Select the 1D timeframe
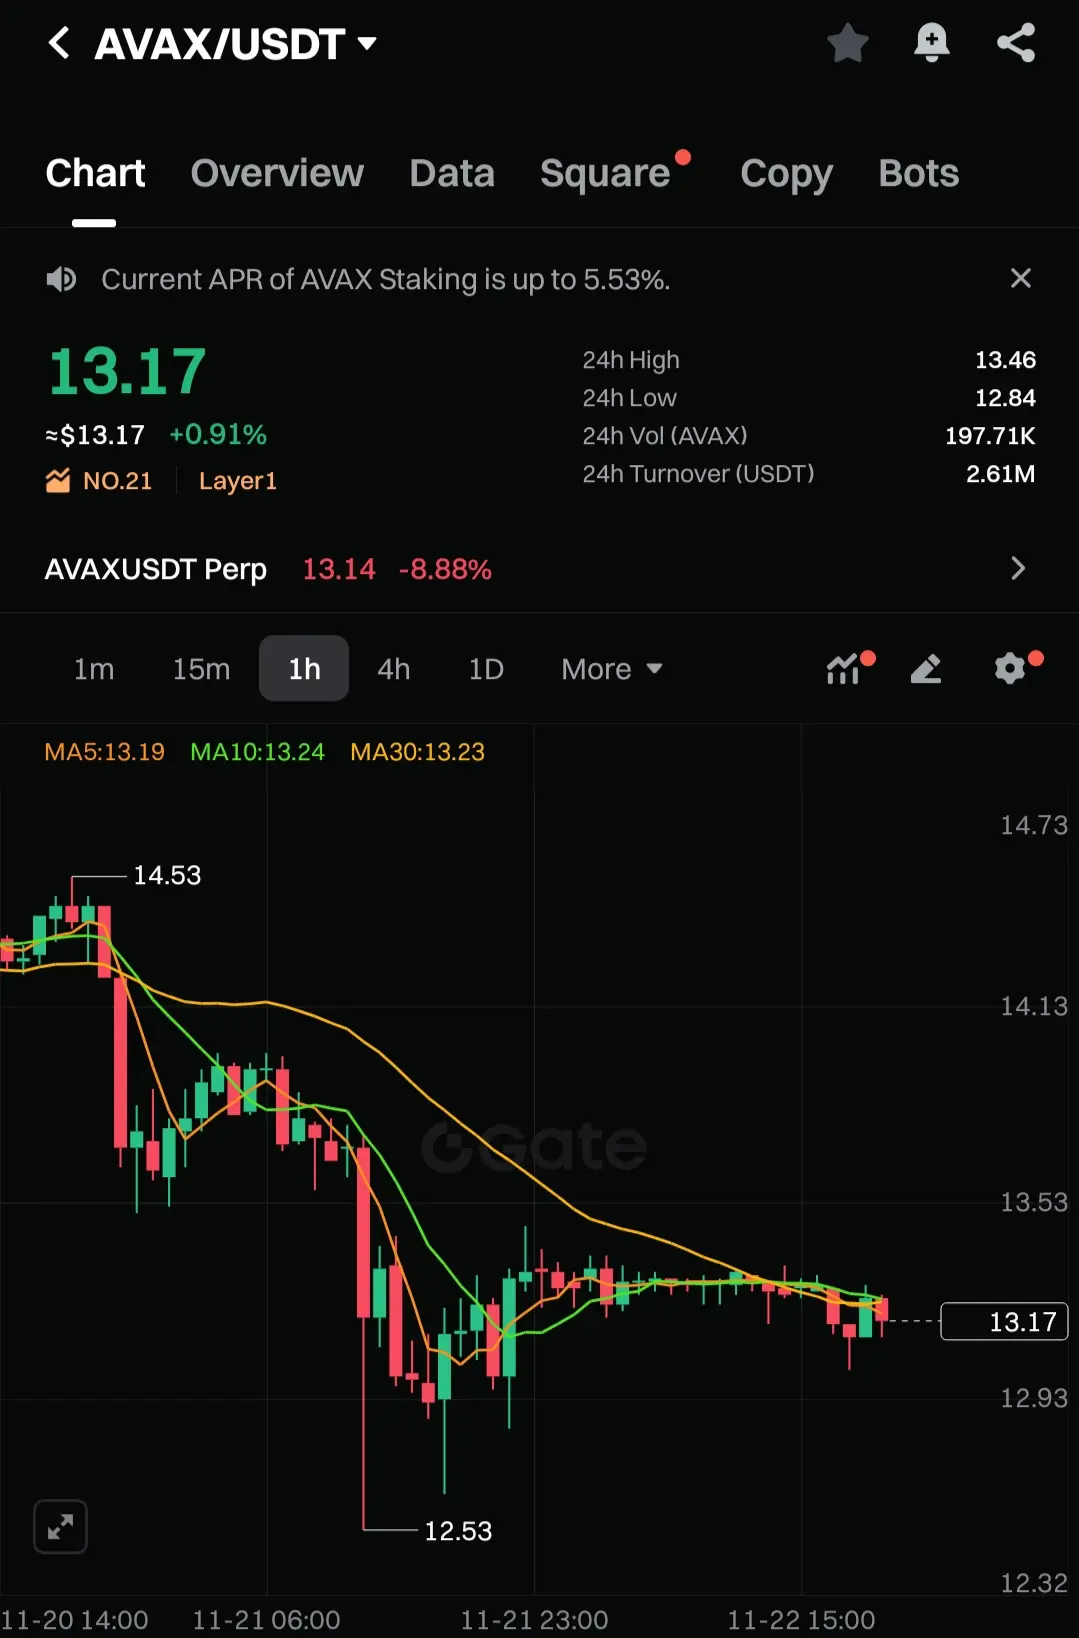The width and height of the screenshot is (1079, 1638). (x=486, y=669)
